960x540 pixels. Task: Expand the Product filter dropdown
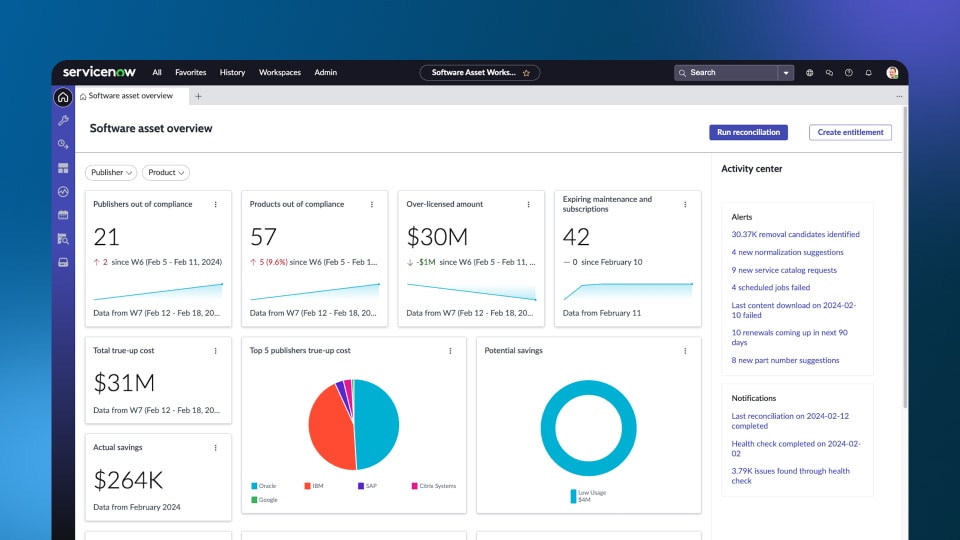[166, 173]
